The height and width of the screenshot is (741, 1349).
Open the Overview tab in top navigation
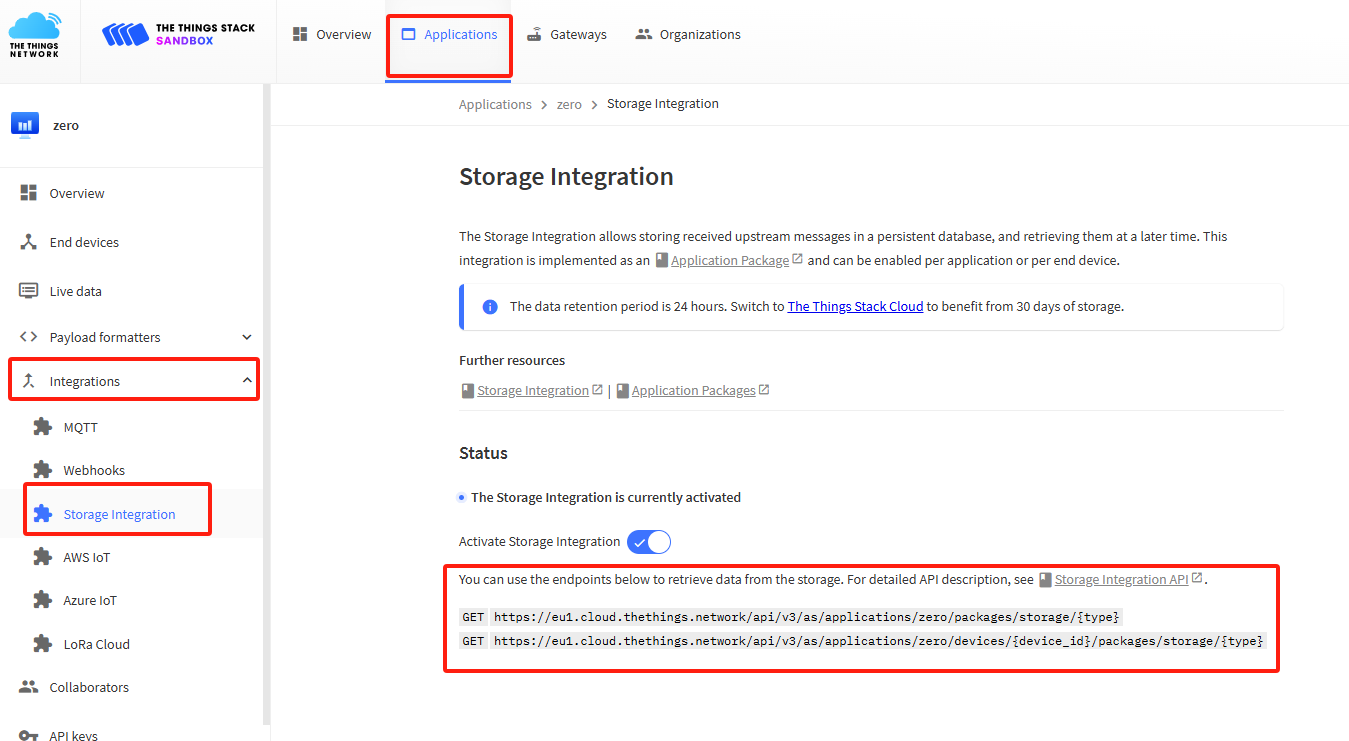point(332,34)
